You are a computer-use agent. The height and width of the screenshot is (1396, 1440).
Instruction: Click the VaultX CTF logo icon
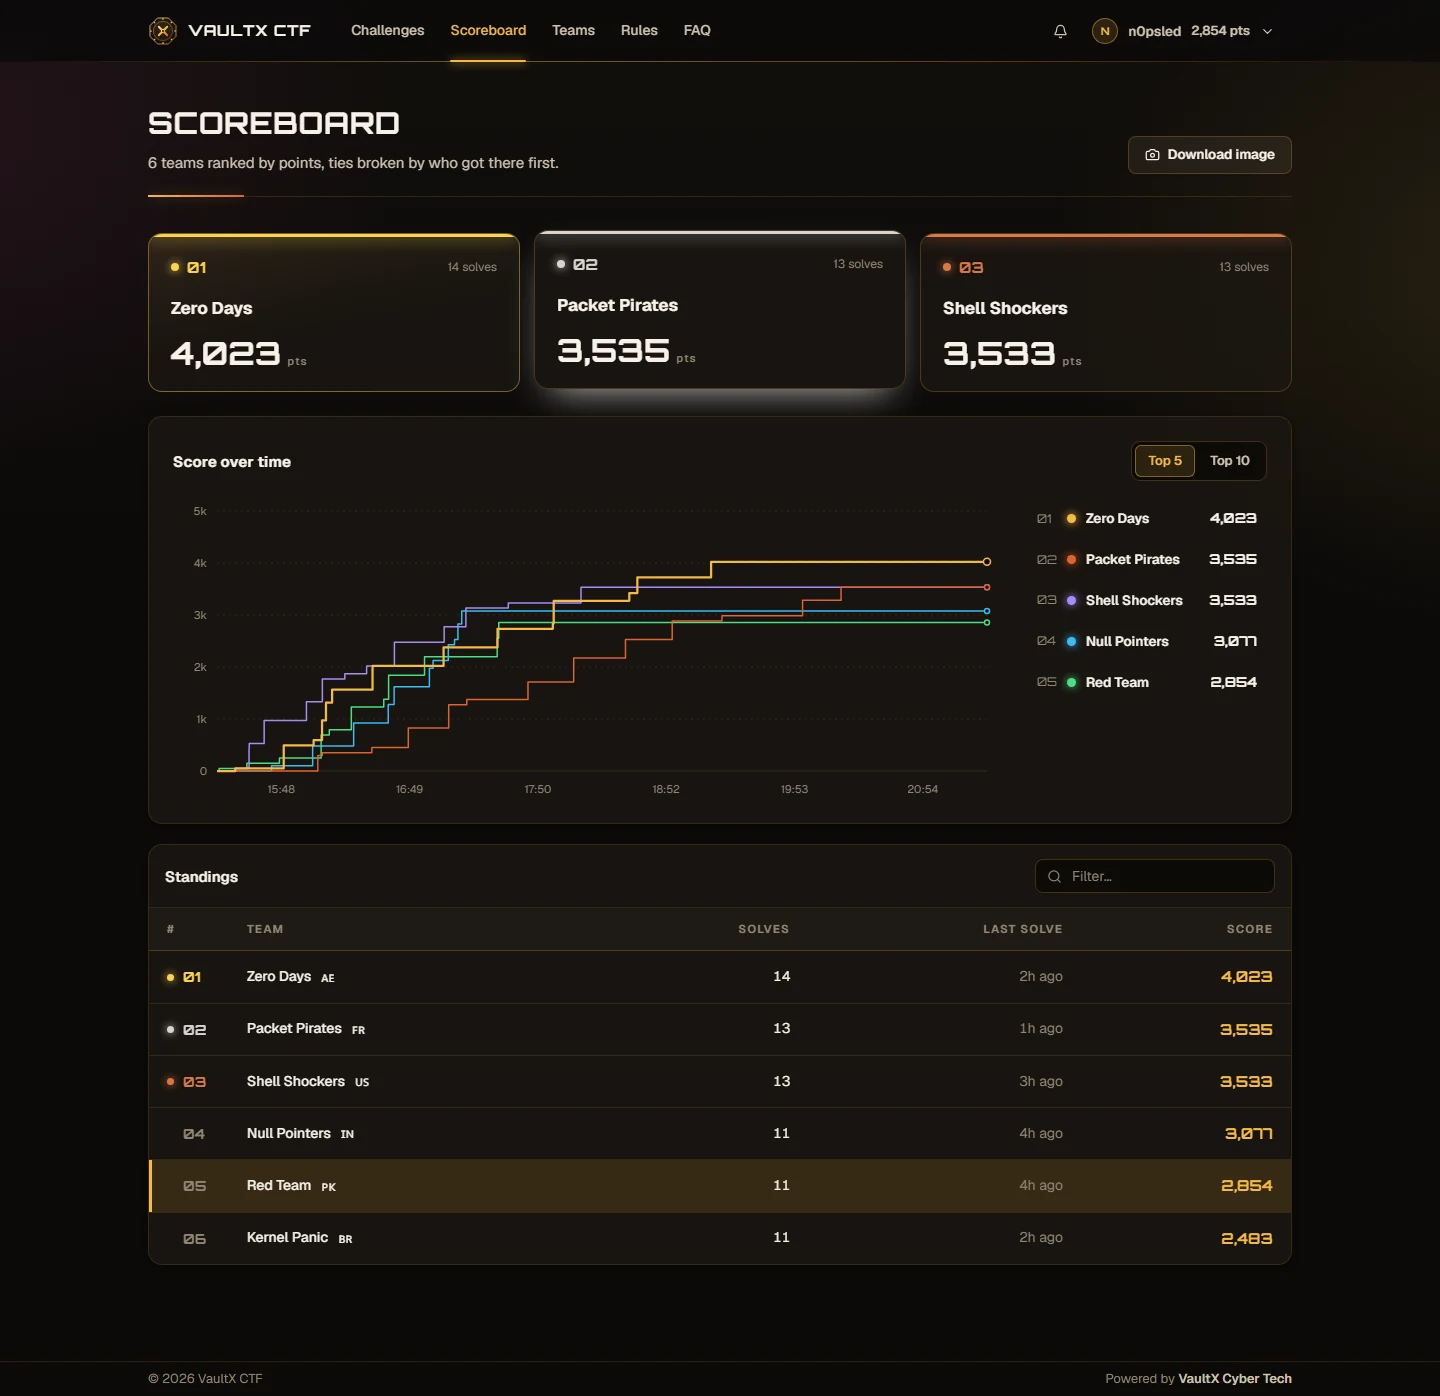[x=163, y=31]
